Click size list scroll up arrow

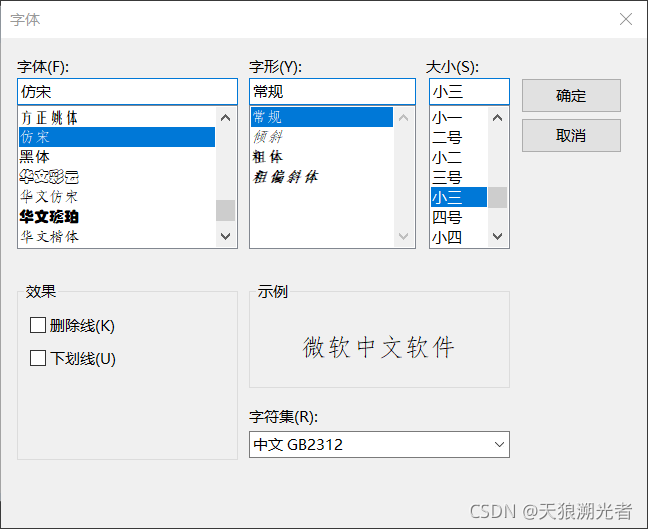pos(498,118)
